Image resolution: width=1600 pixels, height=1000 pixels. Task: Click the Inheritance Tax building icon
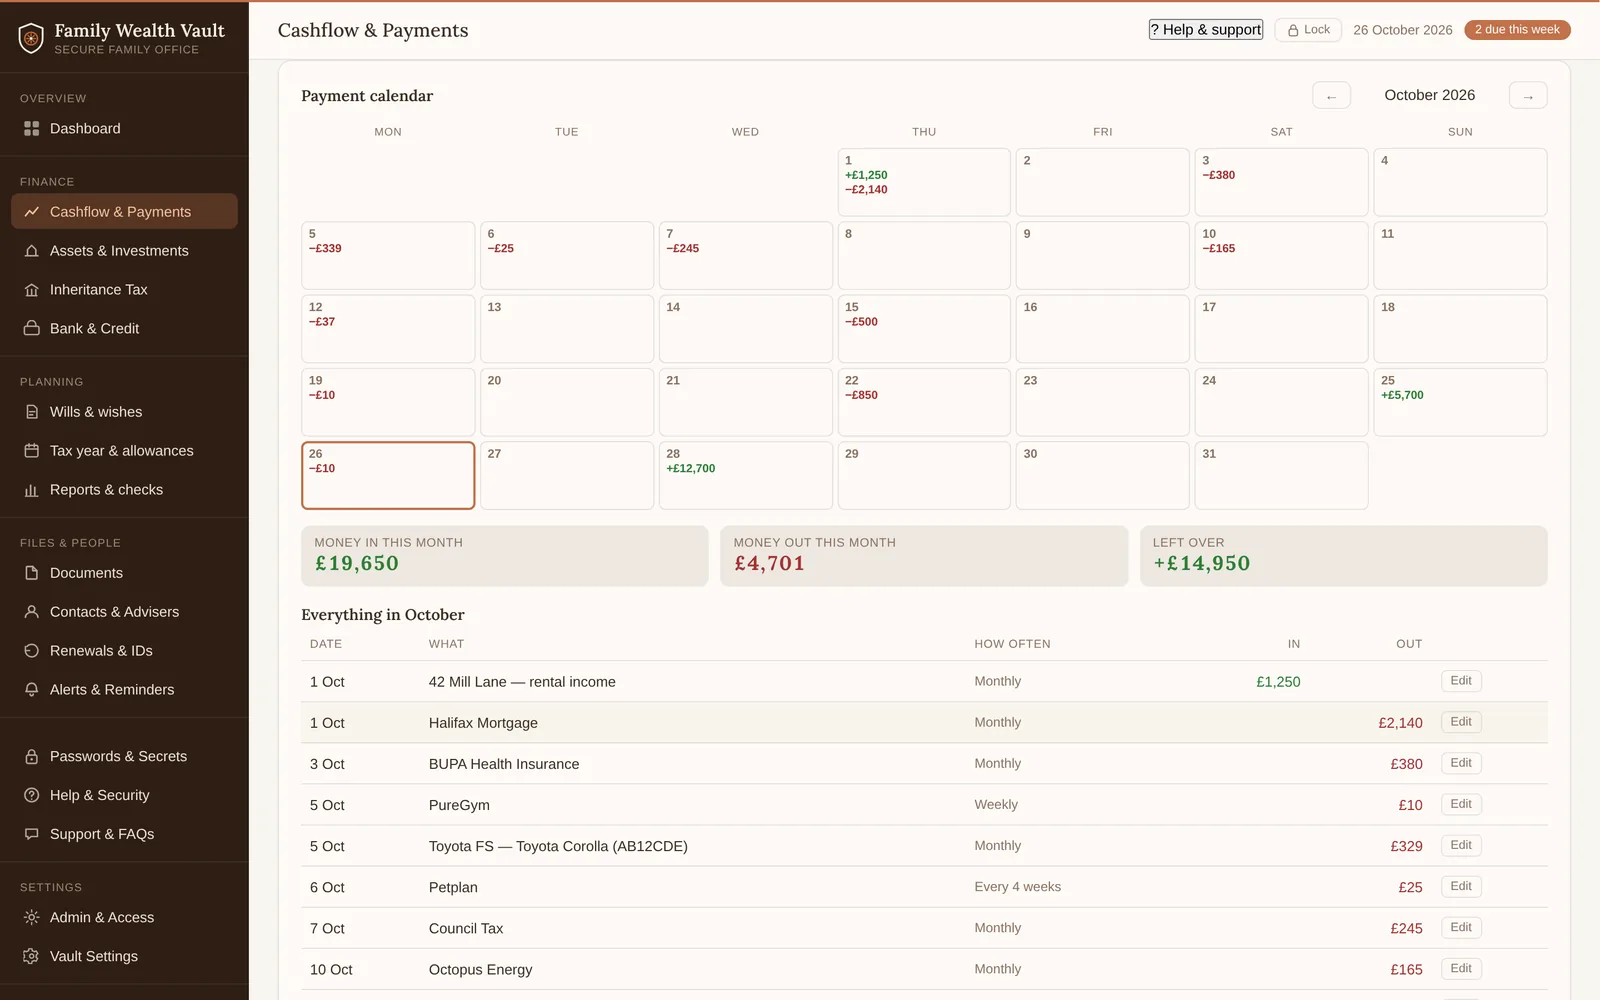point(31,290)
